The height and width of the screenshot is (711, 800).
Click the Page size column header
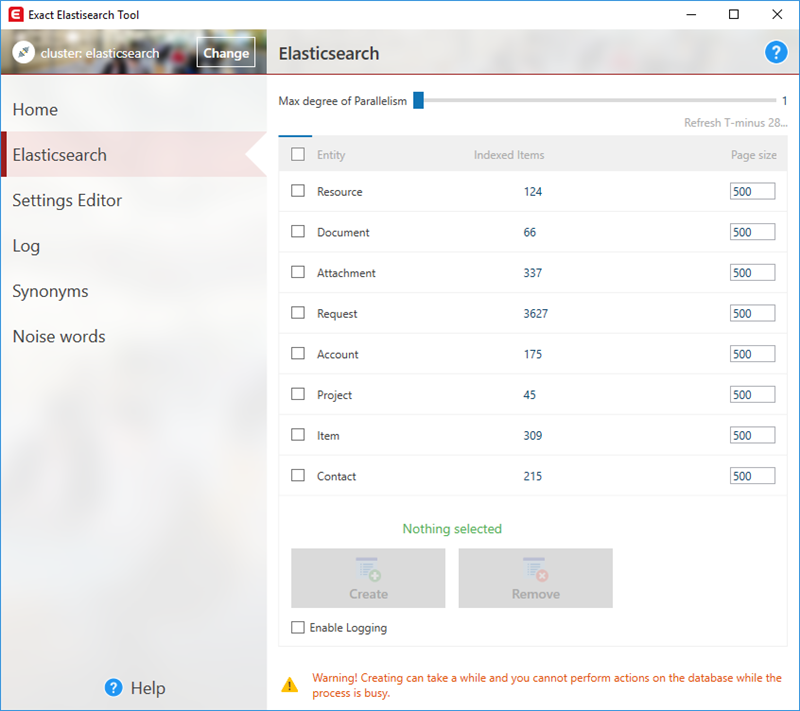click(754, 155)
